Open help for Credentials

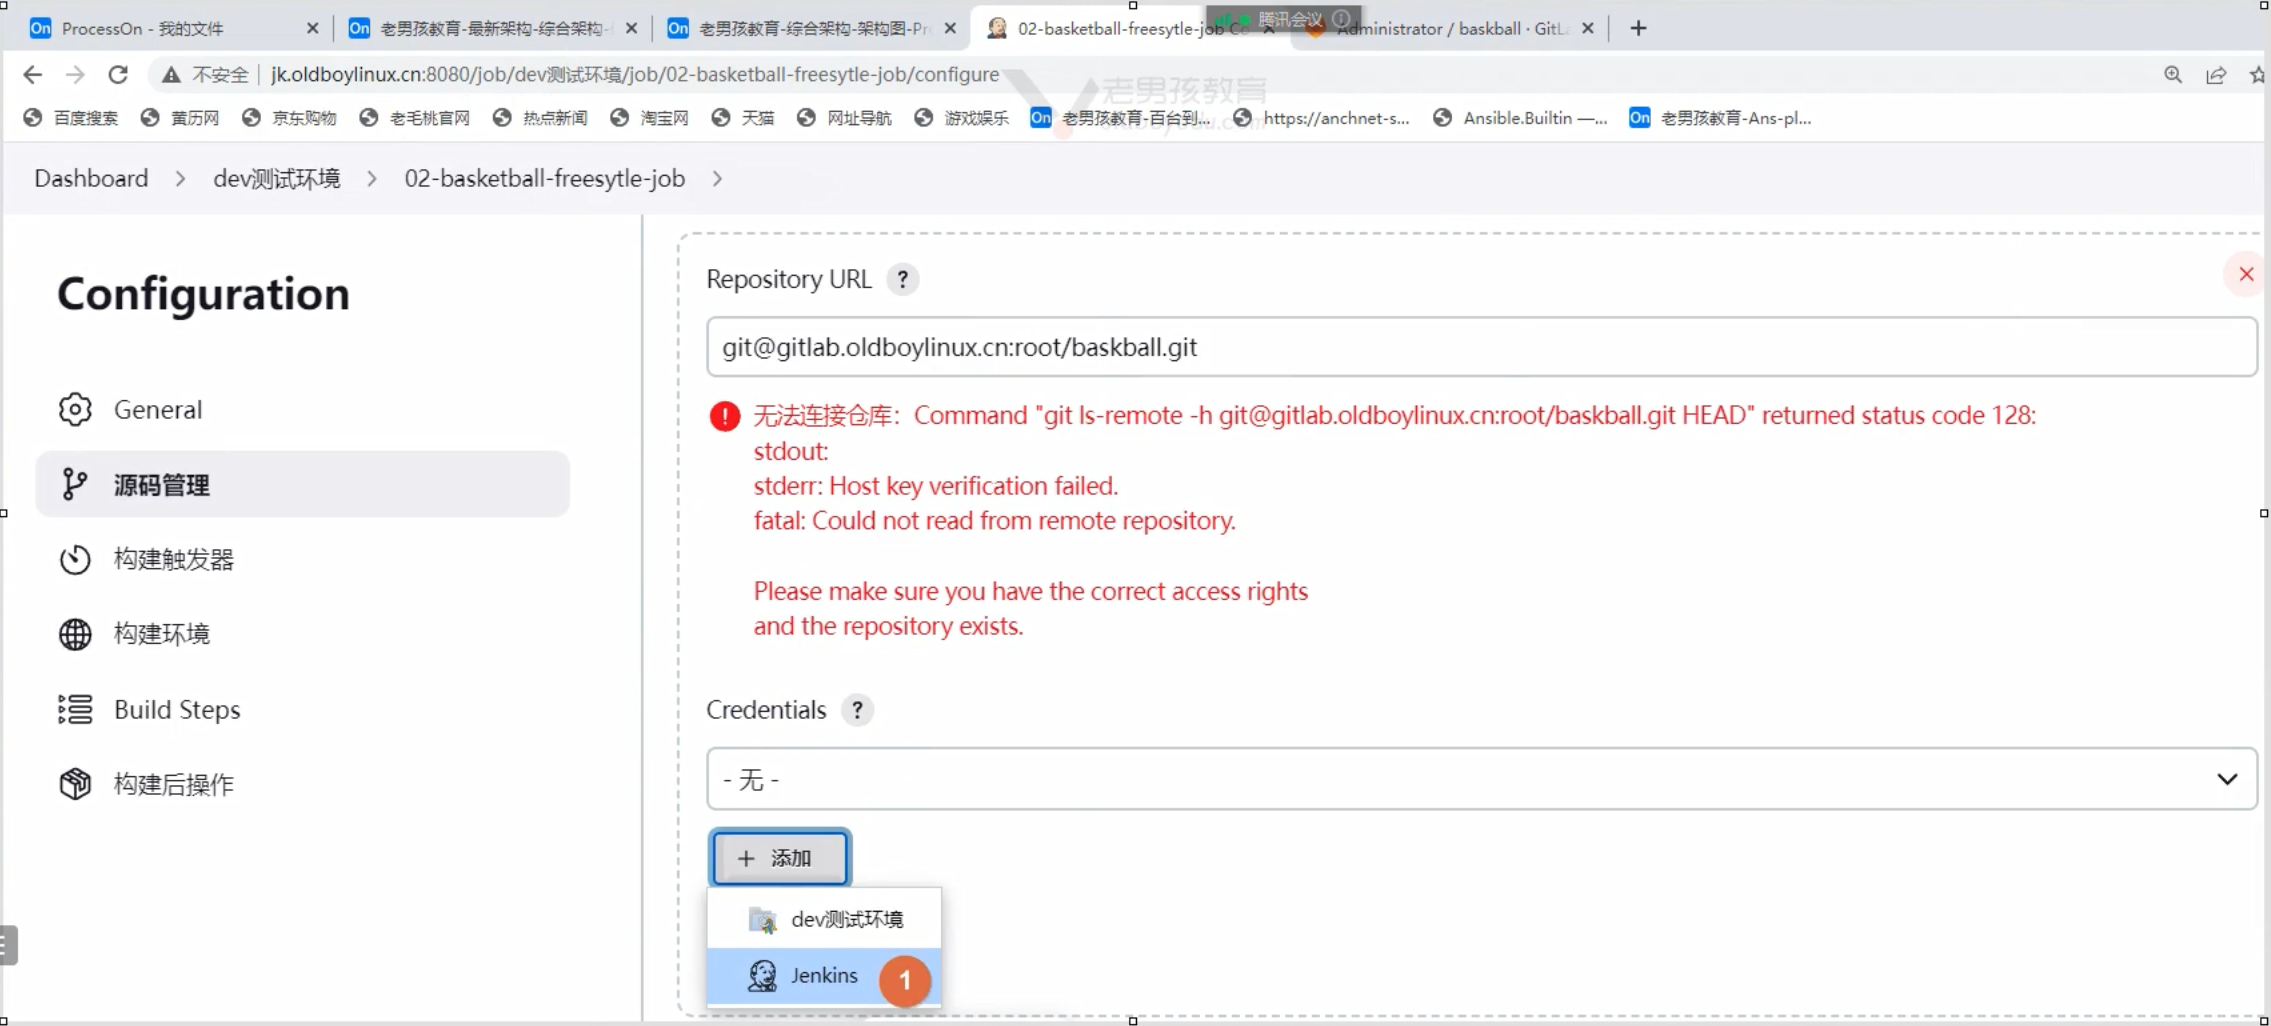pos(857,710)
